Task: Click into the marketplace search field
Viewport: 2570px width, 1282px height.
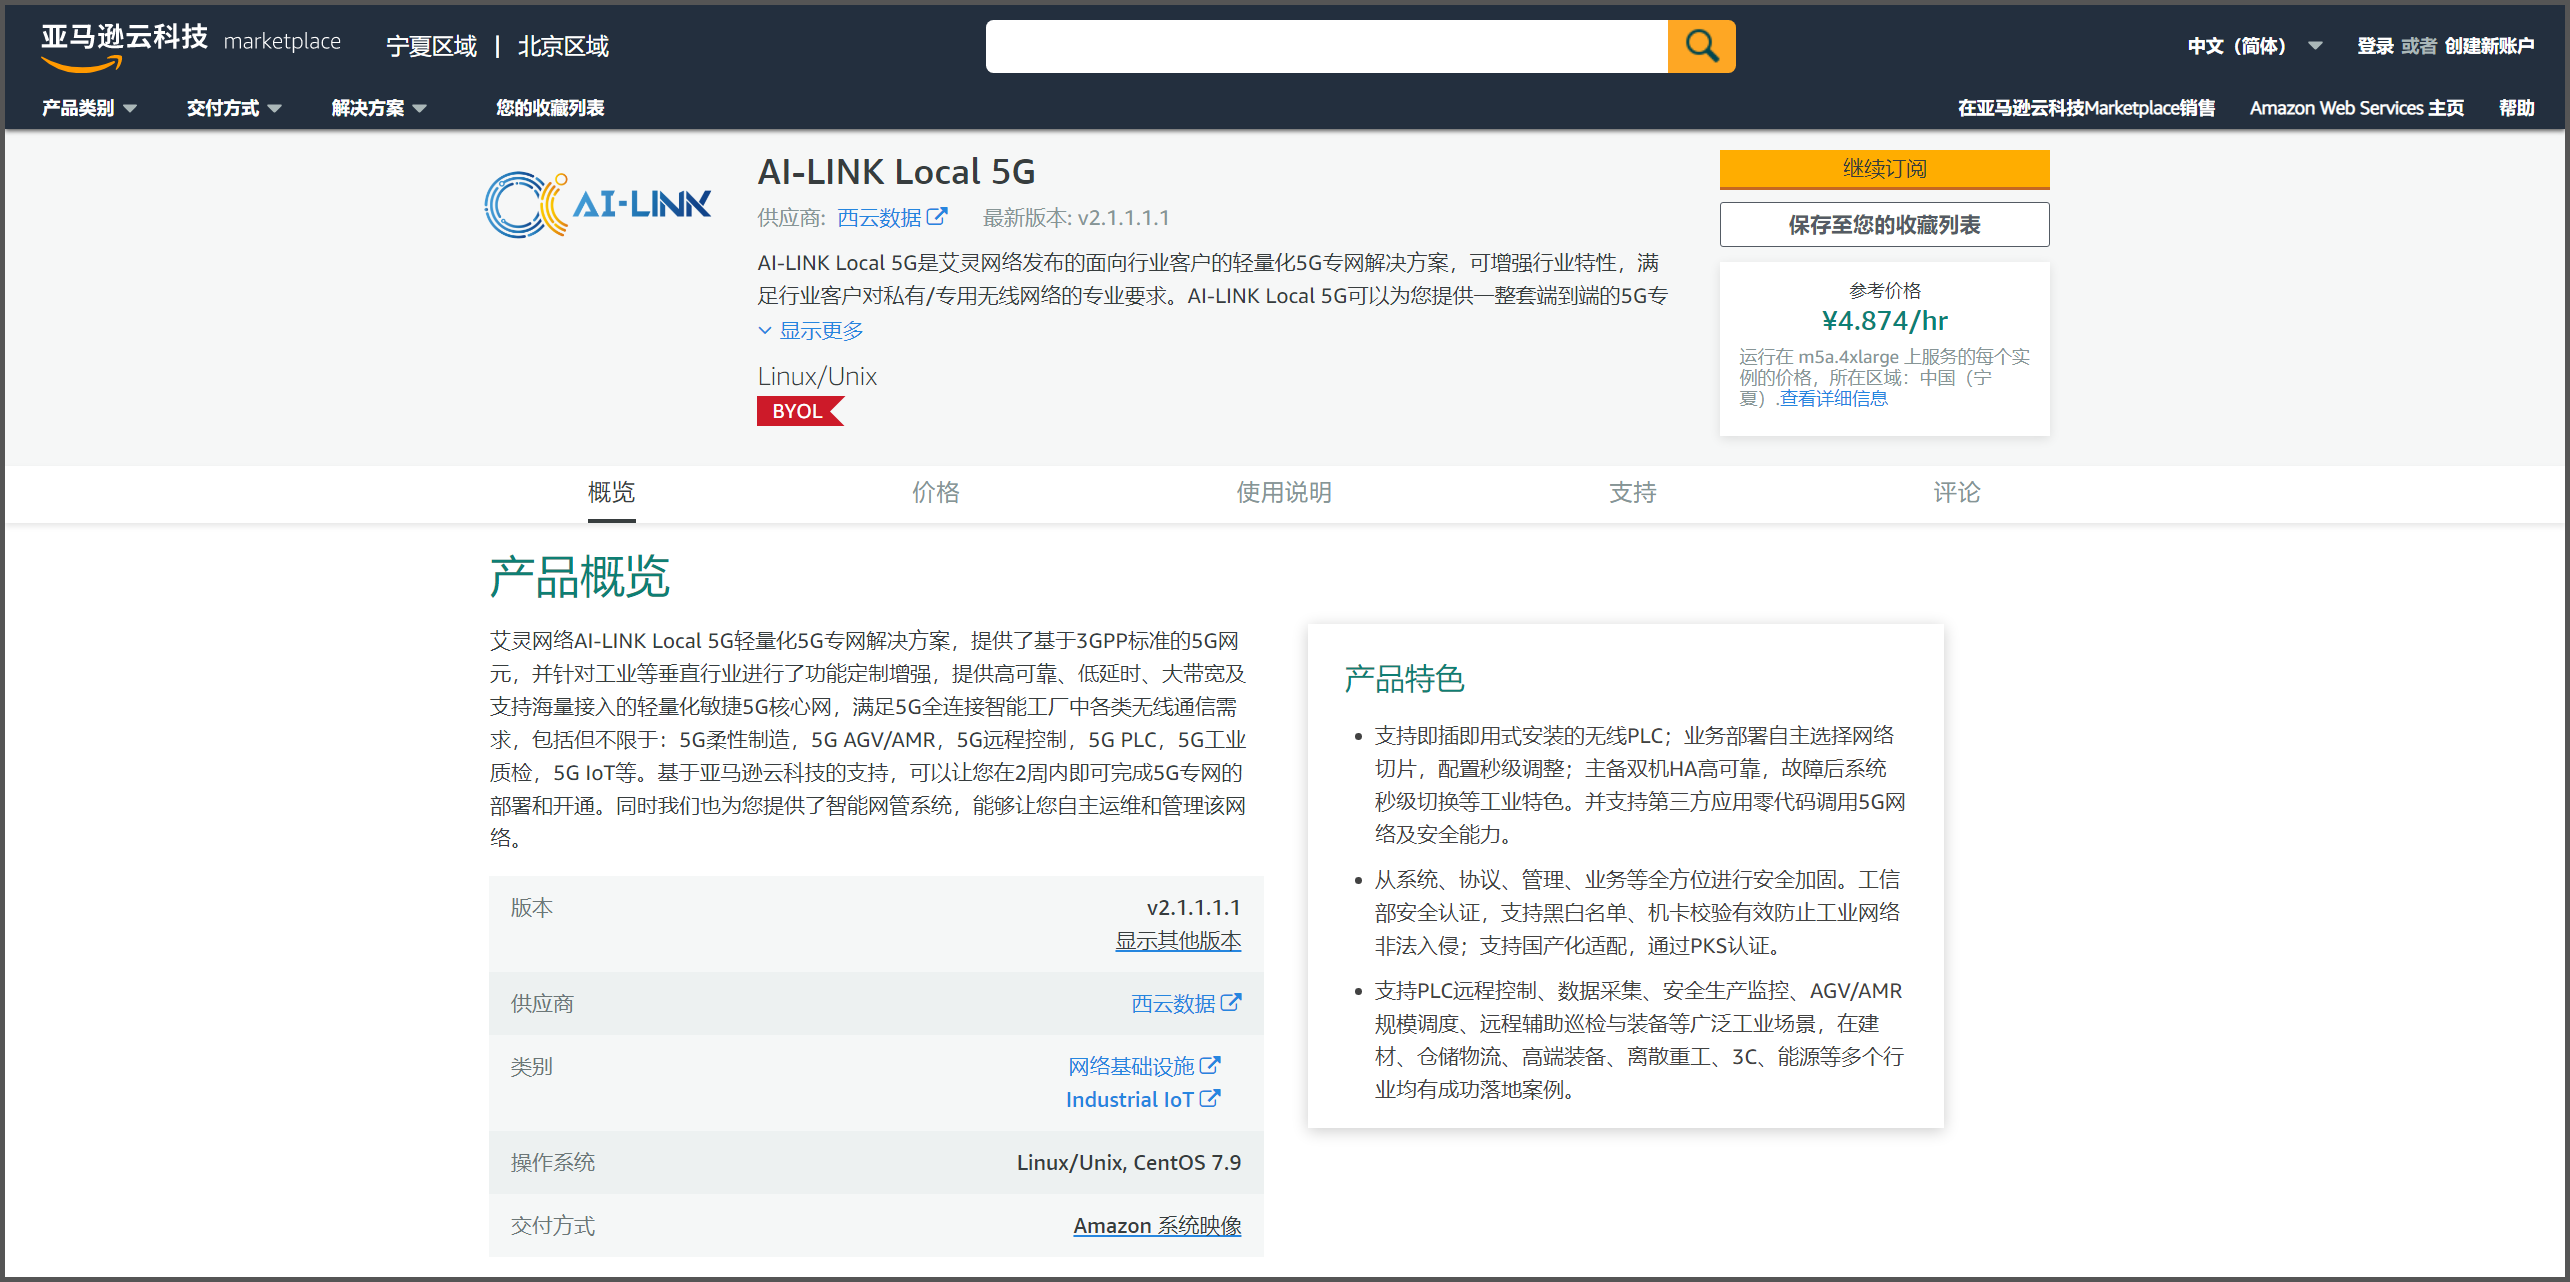Action: [x=1326, y=46]
